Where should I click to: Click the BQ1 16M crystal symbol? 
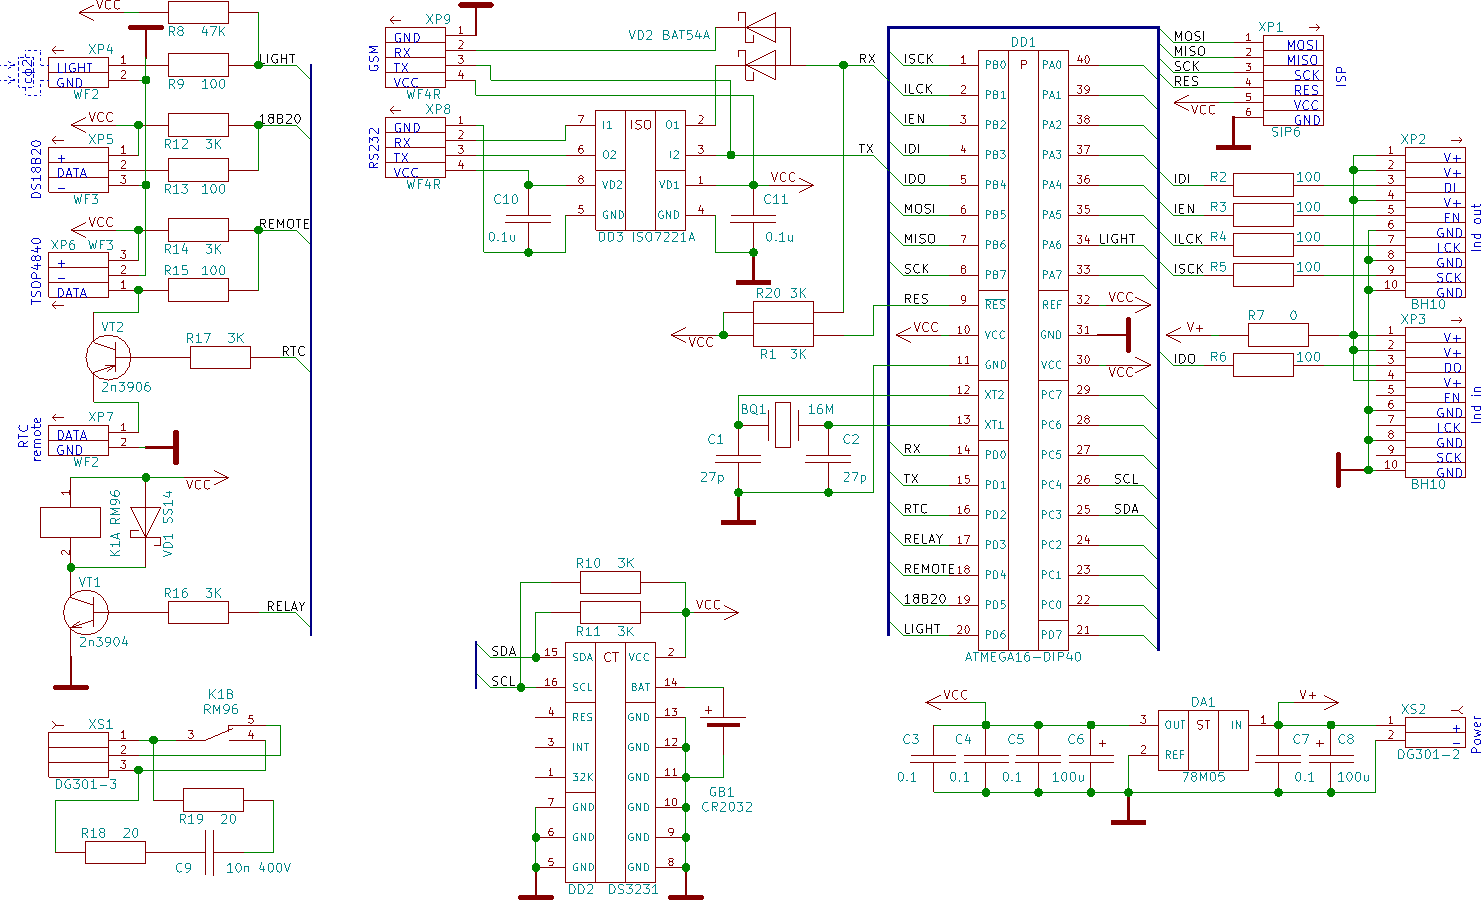coord(783,425)
